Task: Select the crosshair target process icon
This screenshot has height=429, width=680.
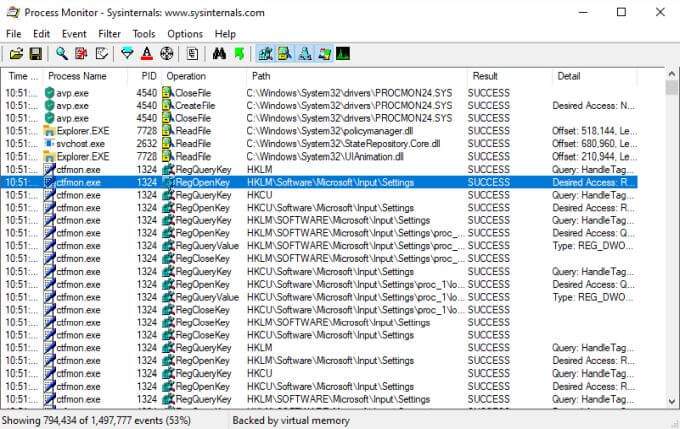Action: tap(167, 54)
